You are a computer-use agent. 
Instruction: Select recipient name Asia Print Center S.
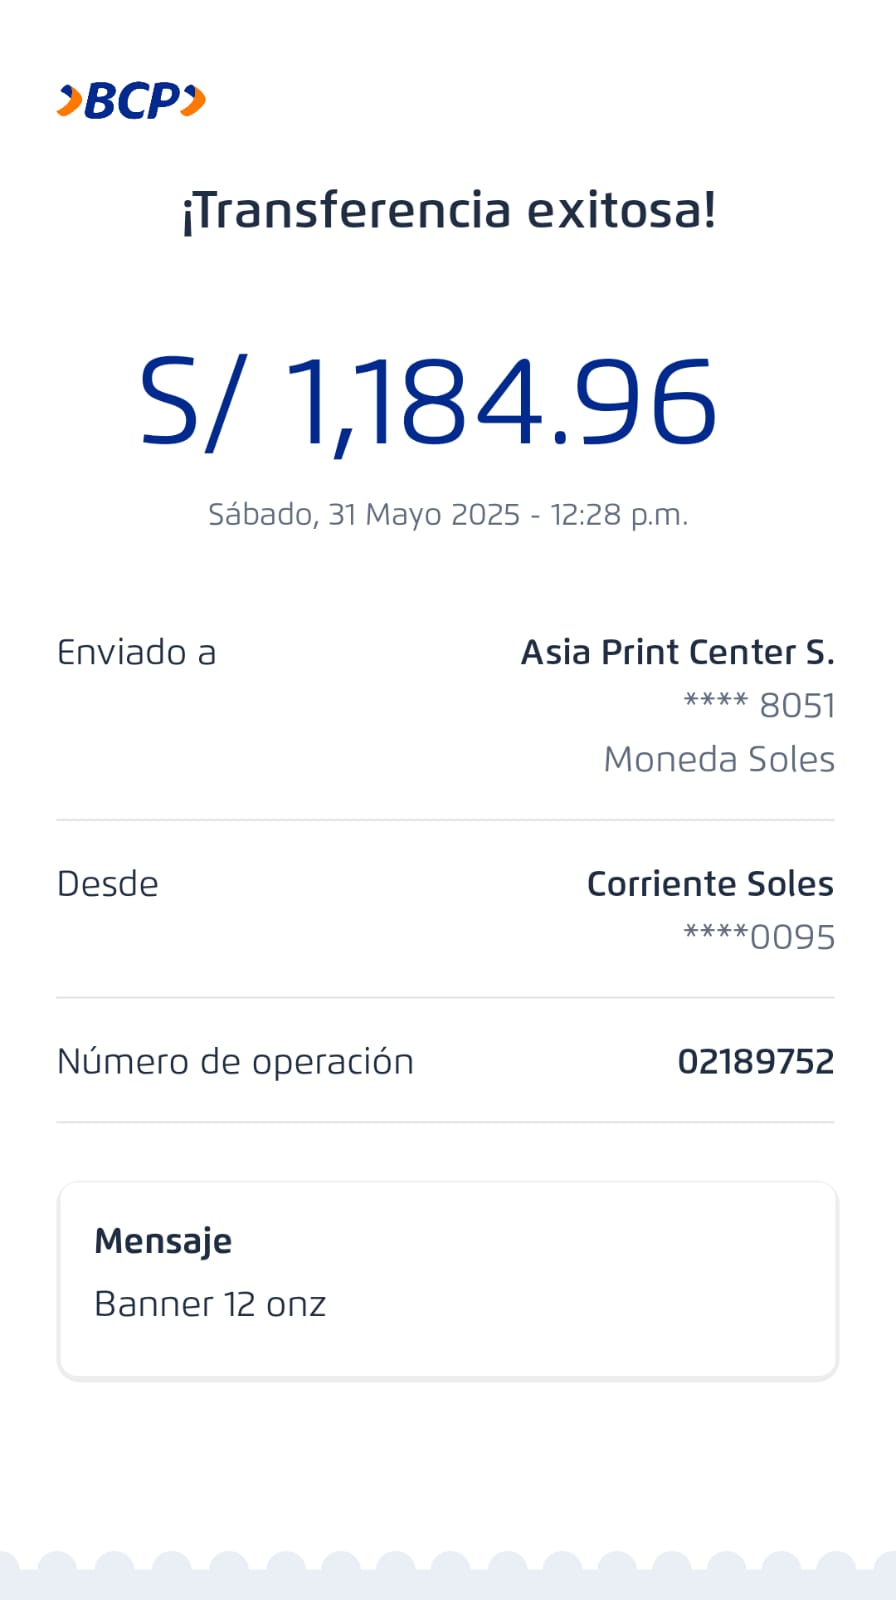tap(677, 653)
